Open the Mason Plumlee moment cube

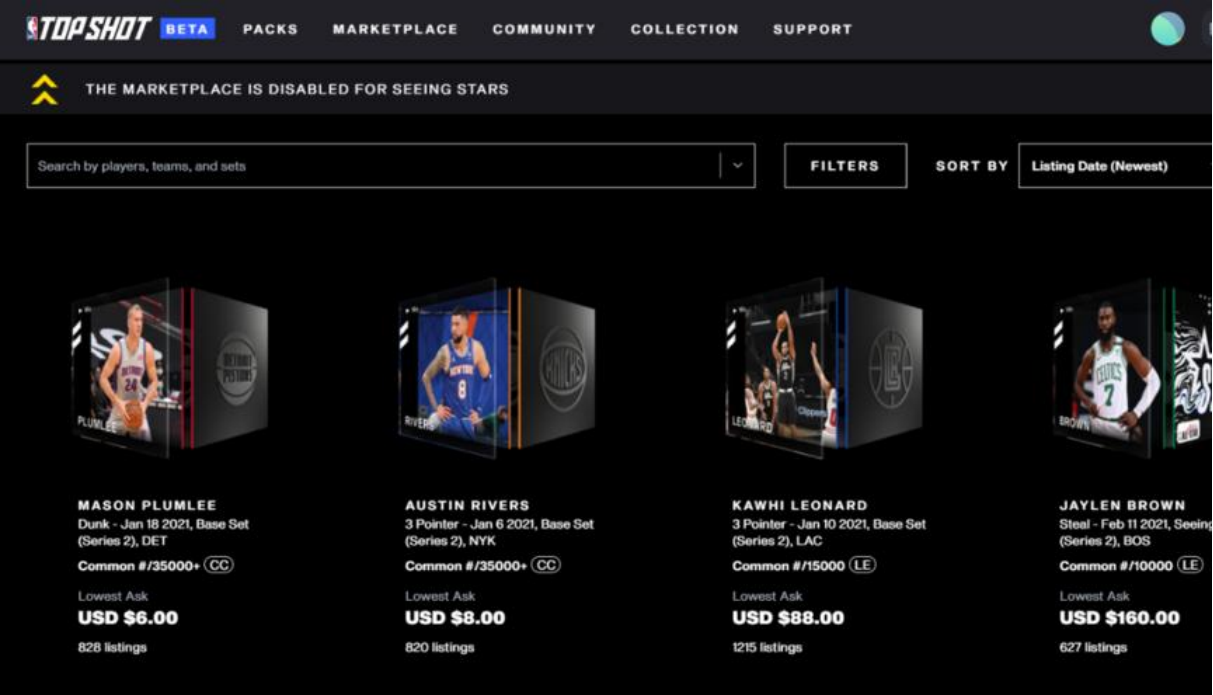[170, 367]
